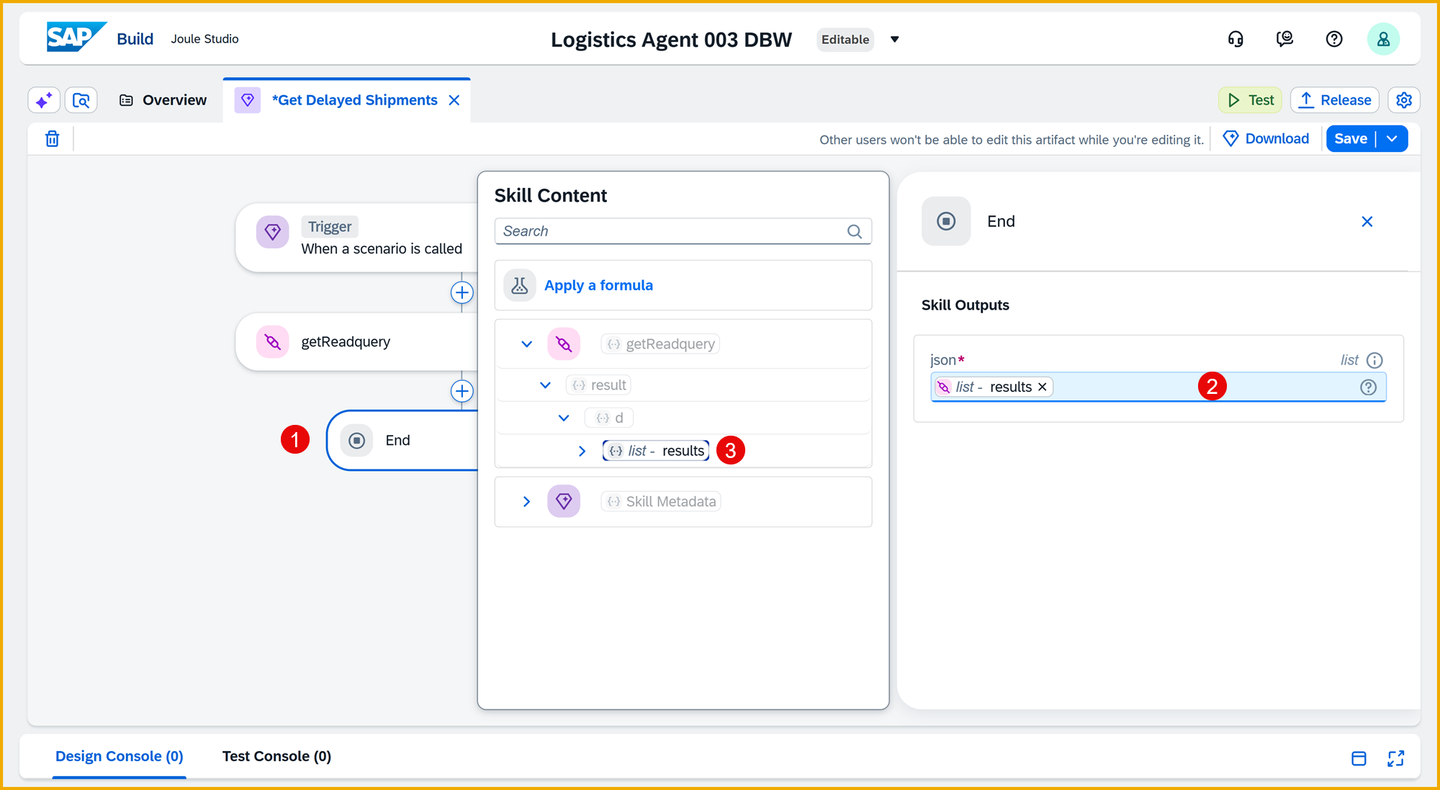1440x790 pixels.
Task: Select the list - results item in tree
Action: tap(656, 451)
